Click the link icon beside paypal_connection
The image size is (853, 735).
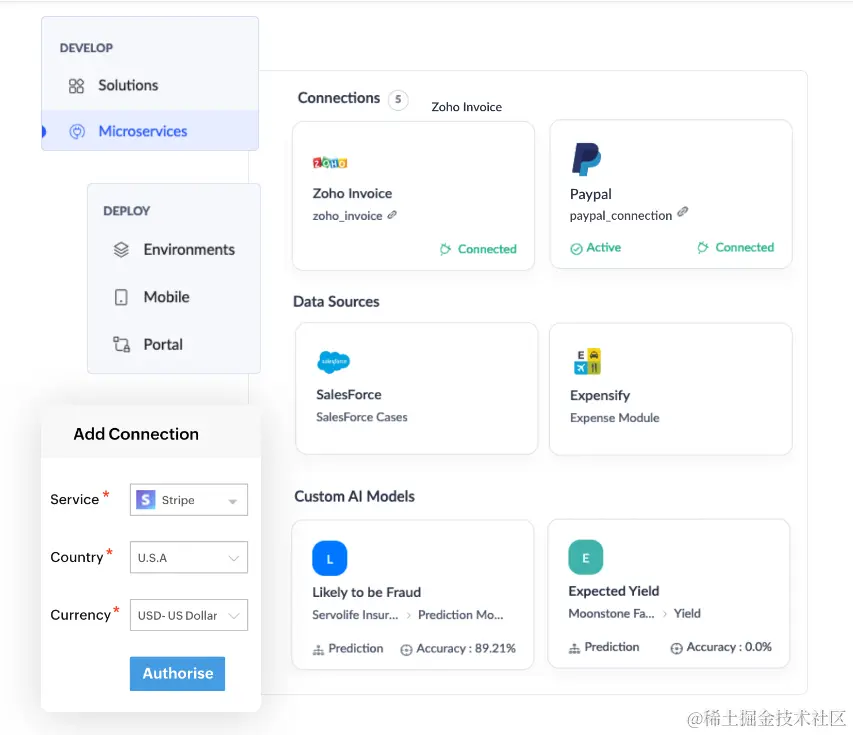(x=683, y=211)
